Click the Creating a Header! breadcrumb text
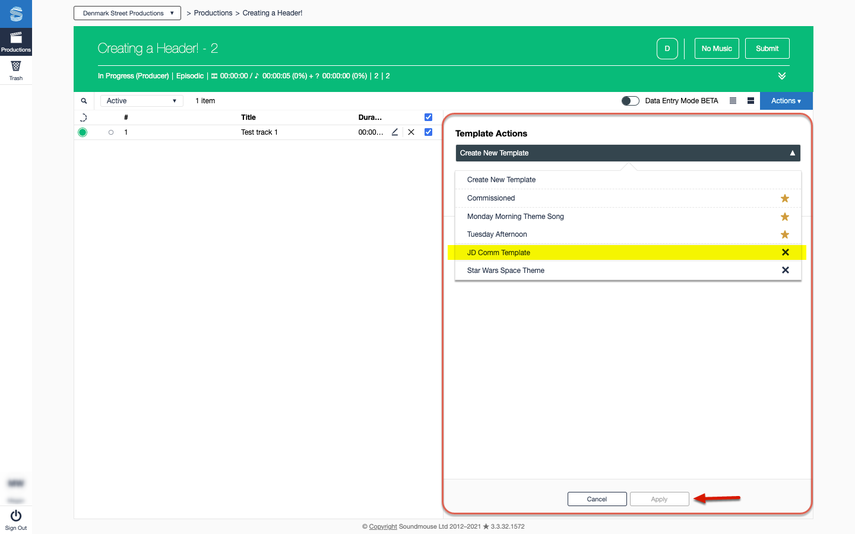The height and width of the screenshot is (534, 855). [272, 13]
